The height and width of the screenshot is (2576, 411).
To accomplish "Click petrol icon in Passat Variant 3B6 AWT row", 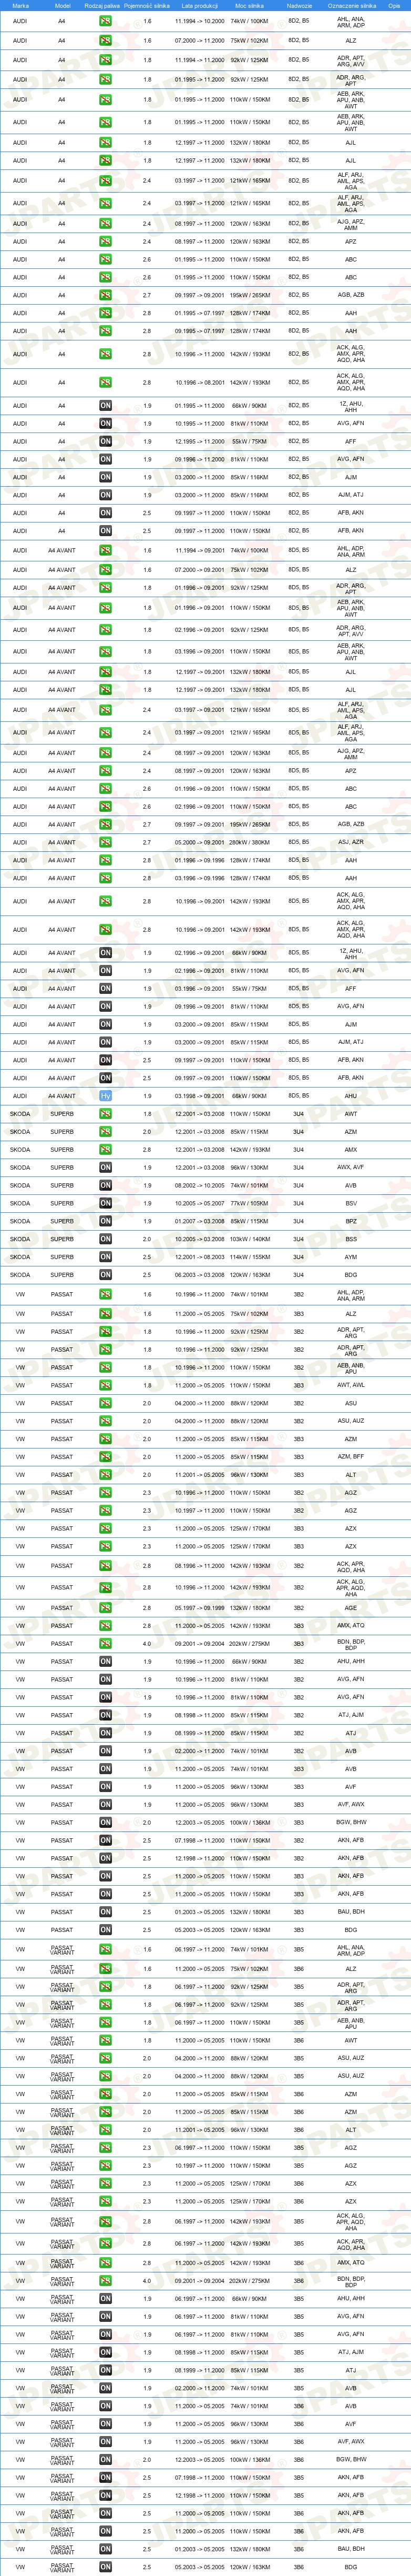I will click(x=105, y=2040).
